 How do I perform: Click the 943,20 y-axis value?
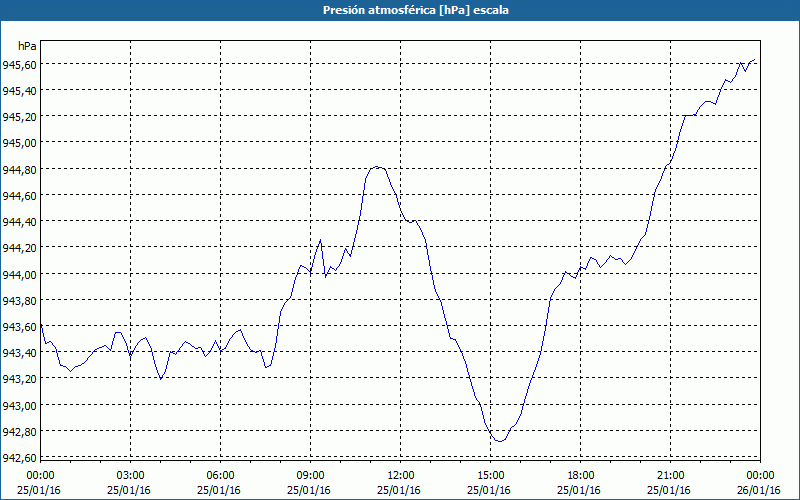point(19,379)
